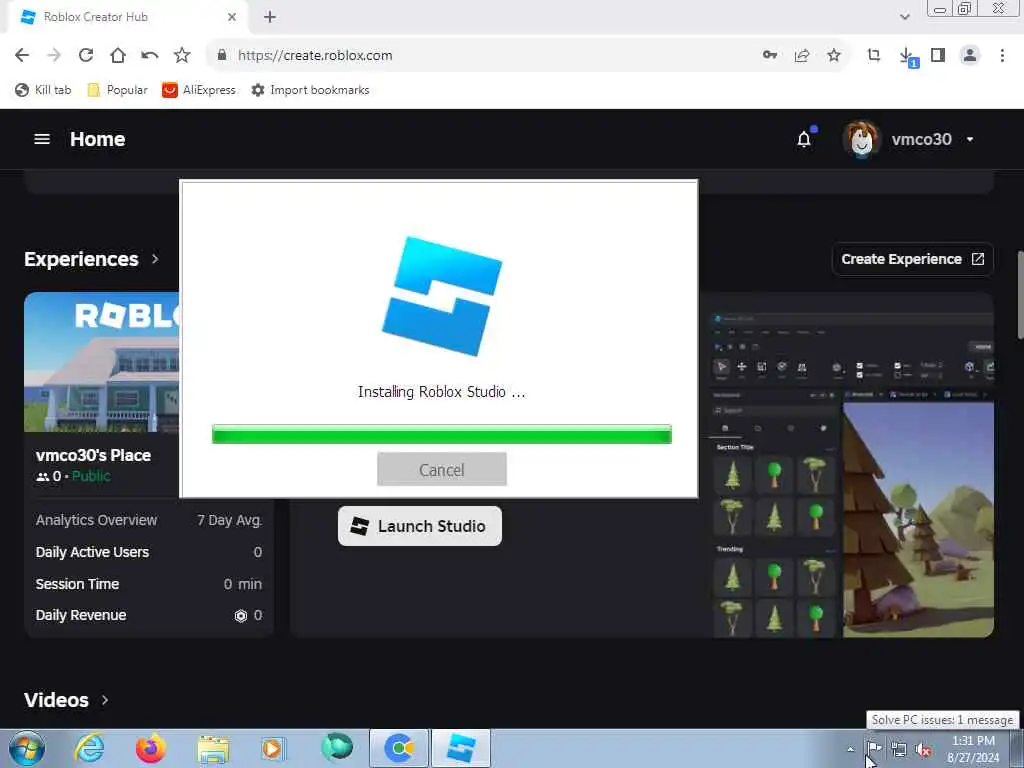Viewport: 1024px width, 768px height.
Task: Click the Installing Roblox Studio progress bar
Action: (441, 434)
